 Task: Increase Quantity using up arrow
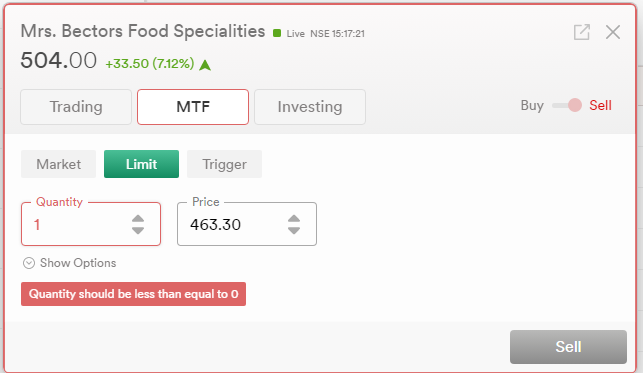pos(138,219)
